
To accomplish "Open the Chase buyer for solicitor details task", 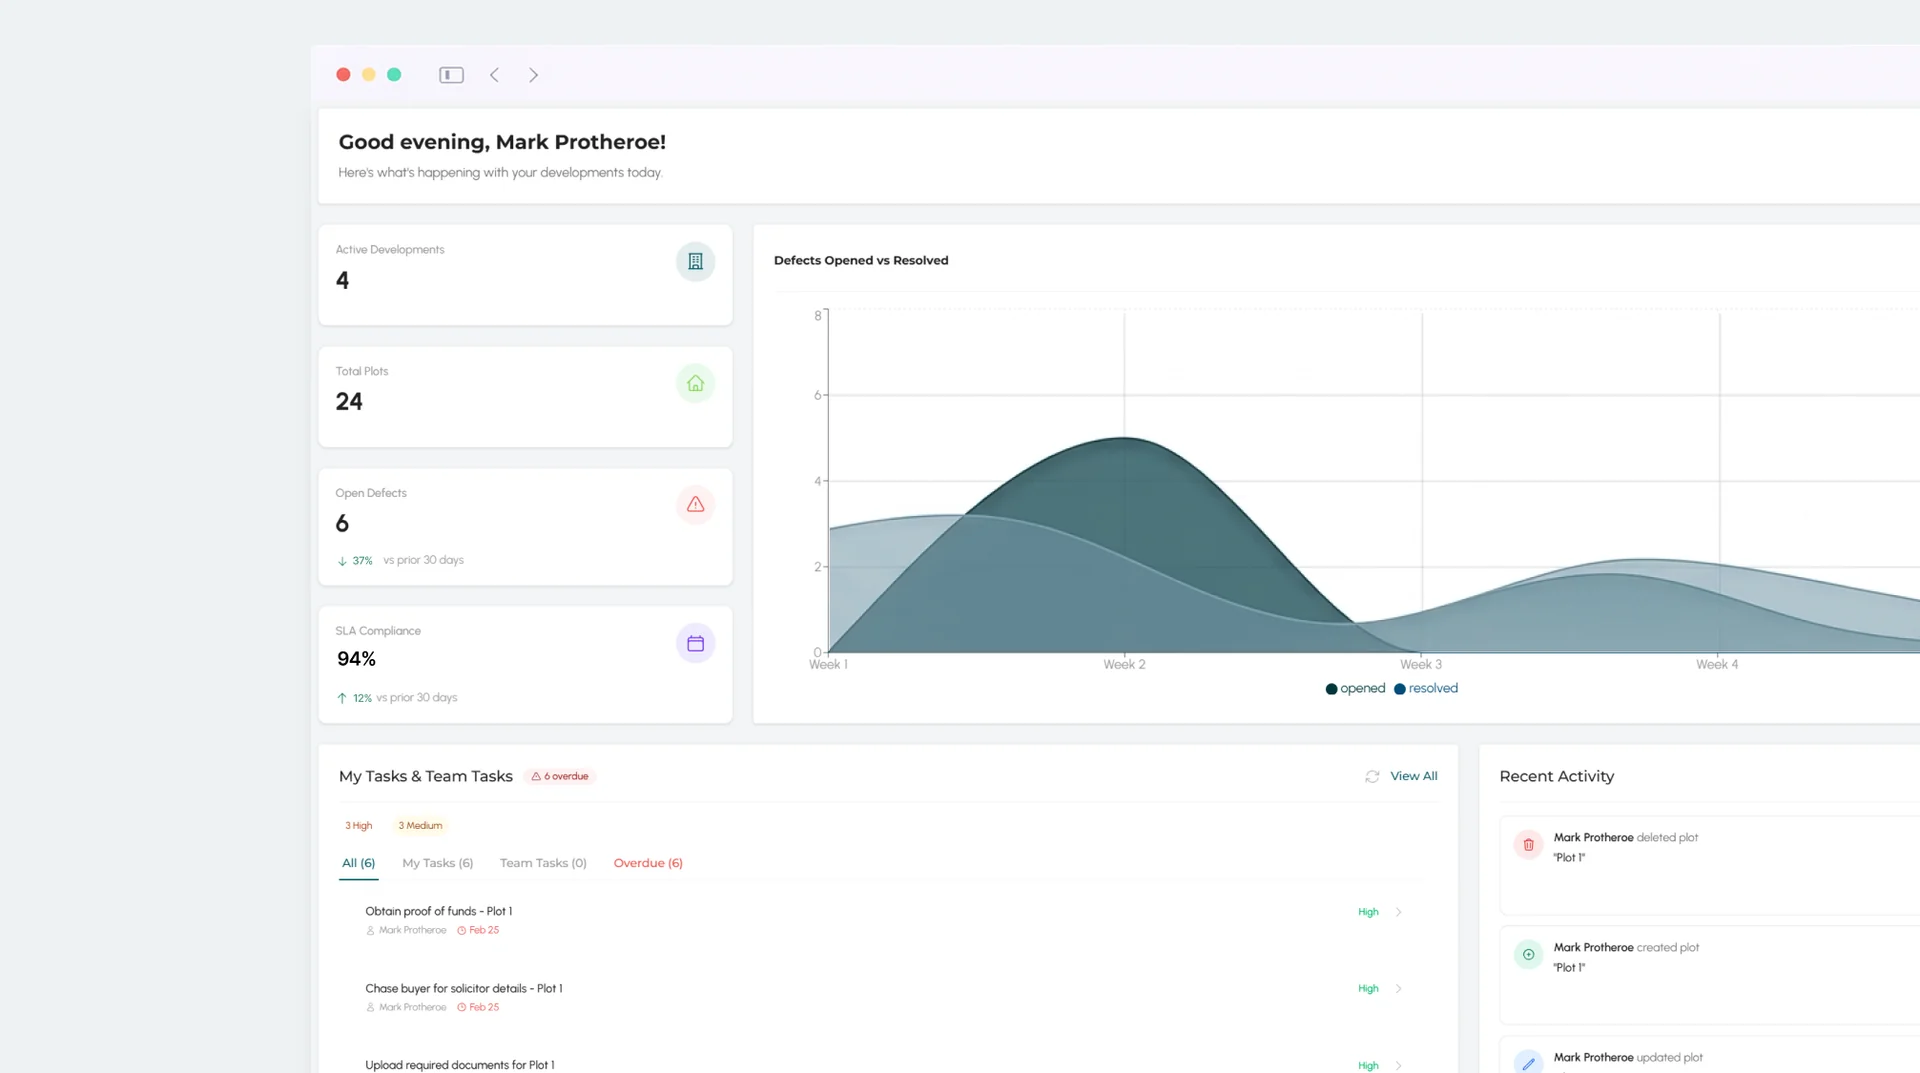I will pos(464,989).
